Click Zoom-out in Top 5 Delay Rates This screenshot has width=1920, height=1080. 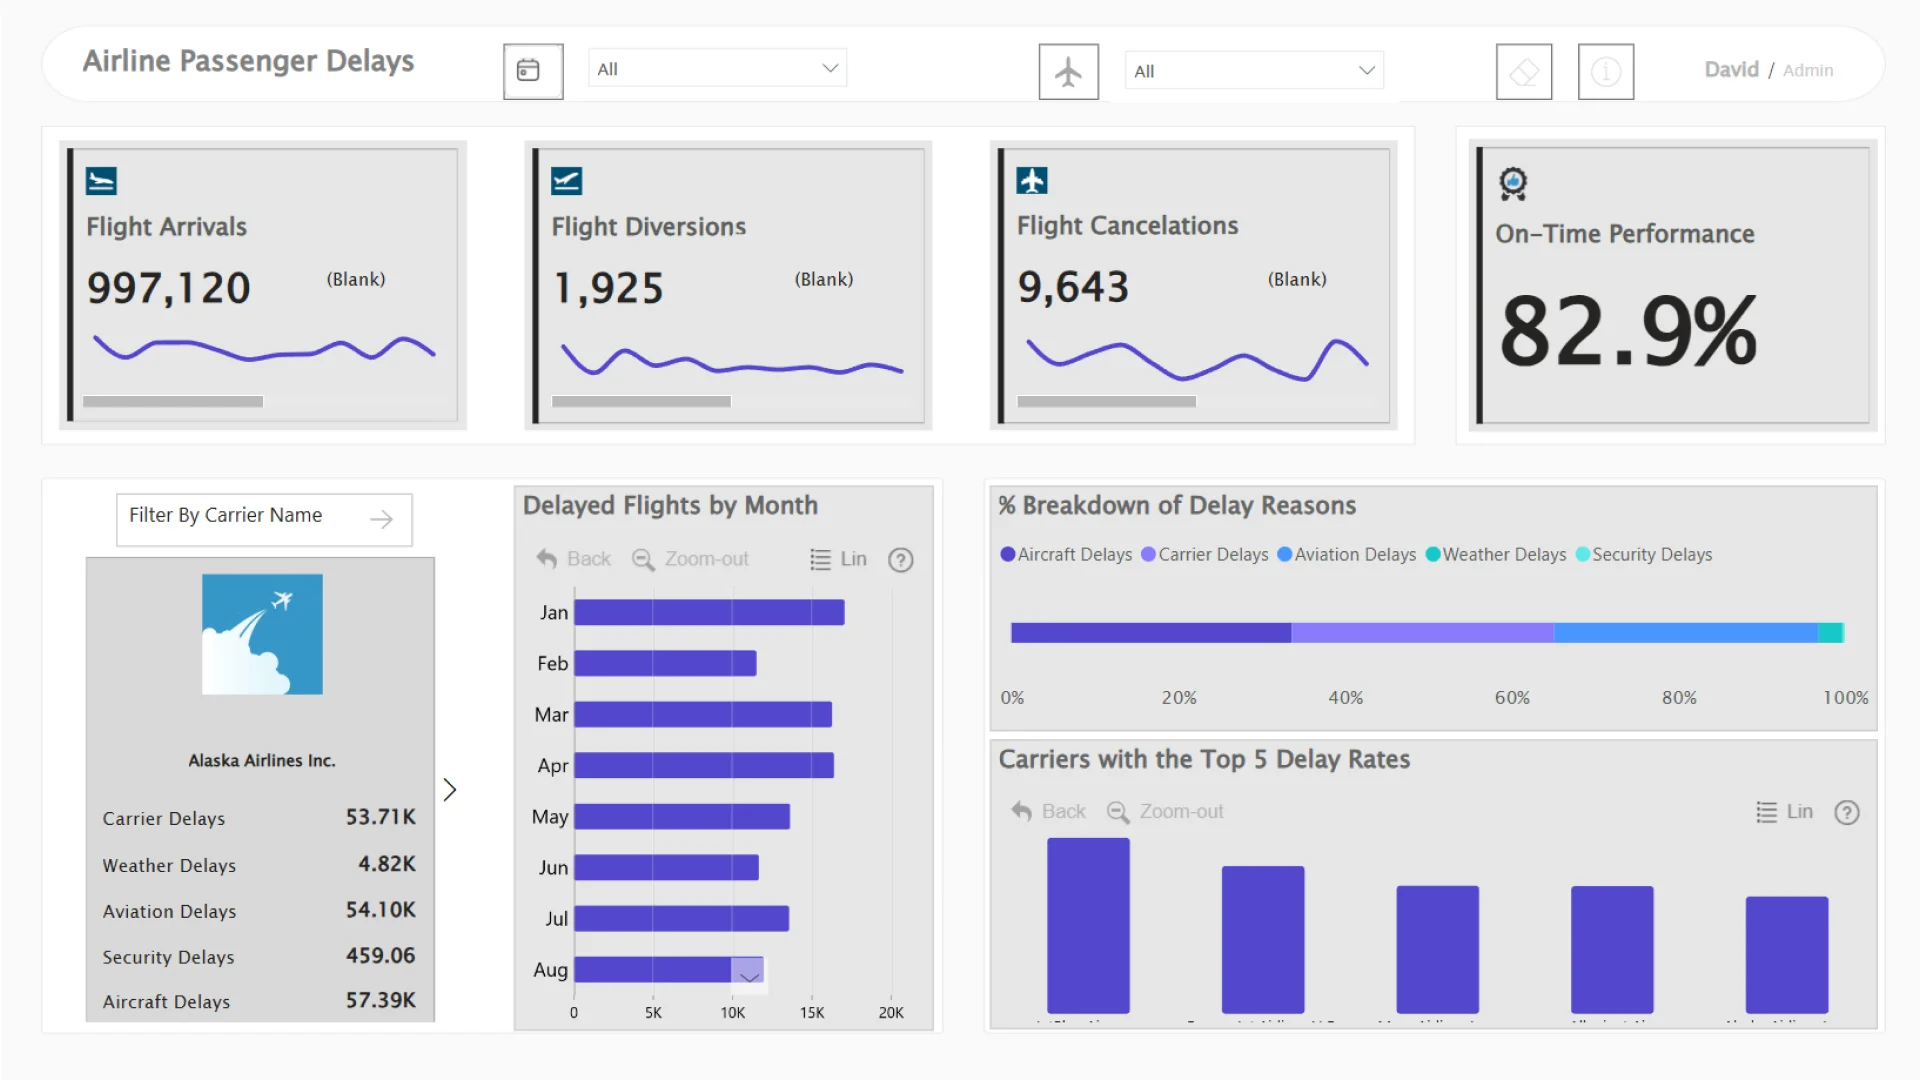[1165, 812]
